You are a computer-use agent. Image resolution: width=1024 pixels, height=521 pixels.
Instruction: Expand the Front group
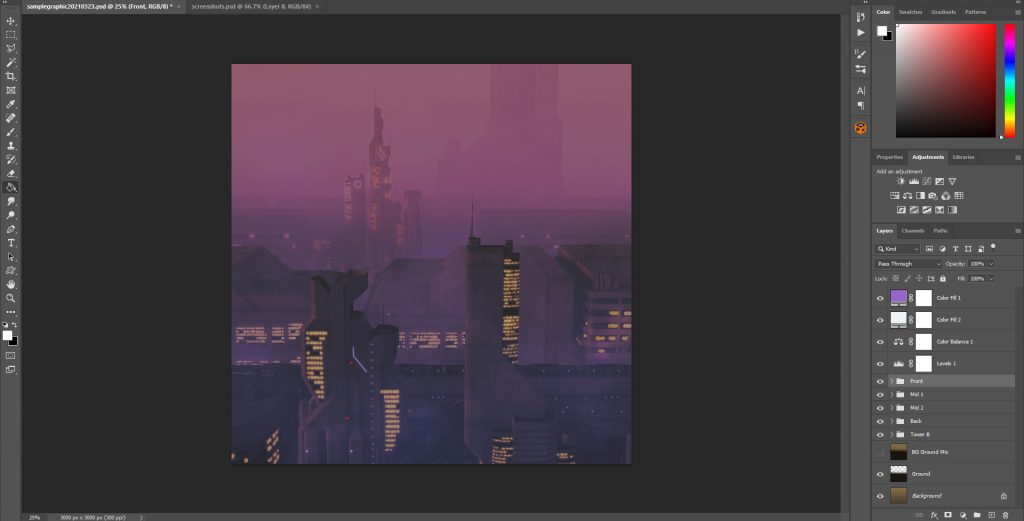891,381
